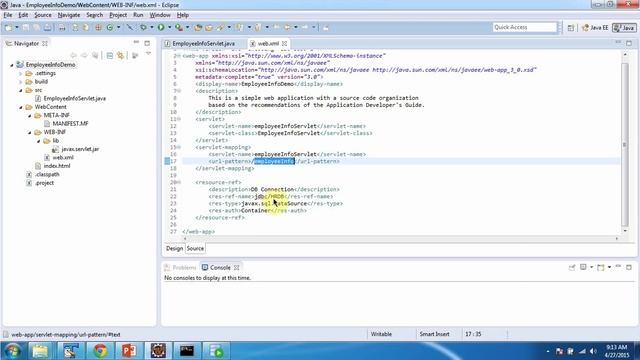Collapse the EmployeeInfoDemo project node
640x360 pixels.
(x=12, y=65)
